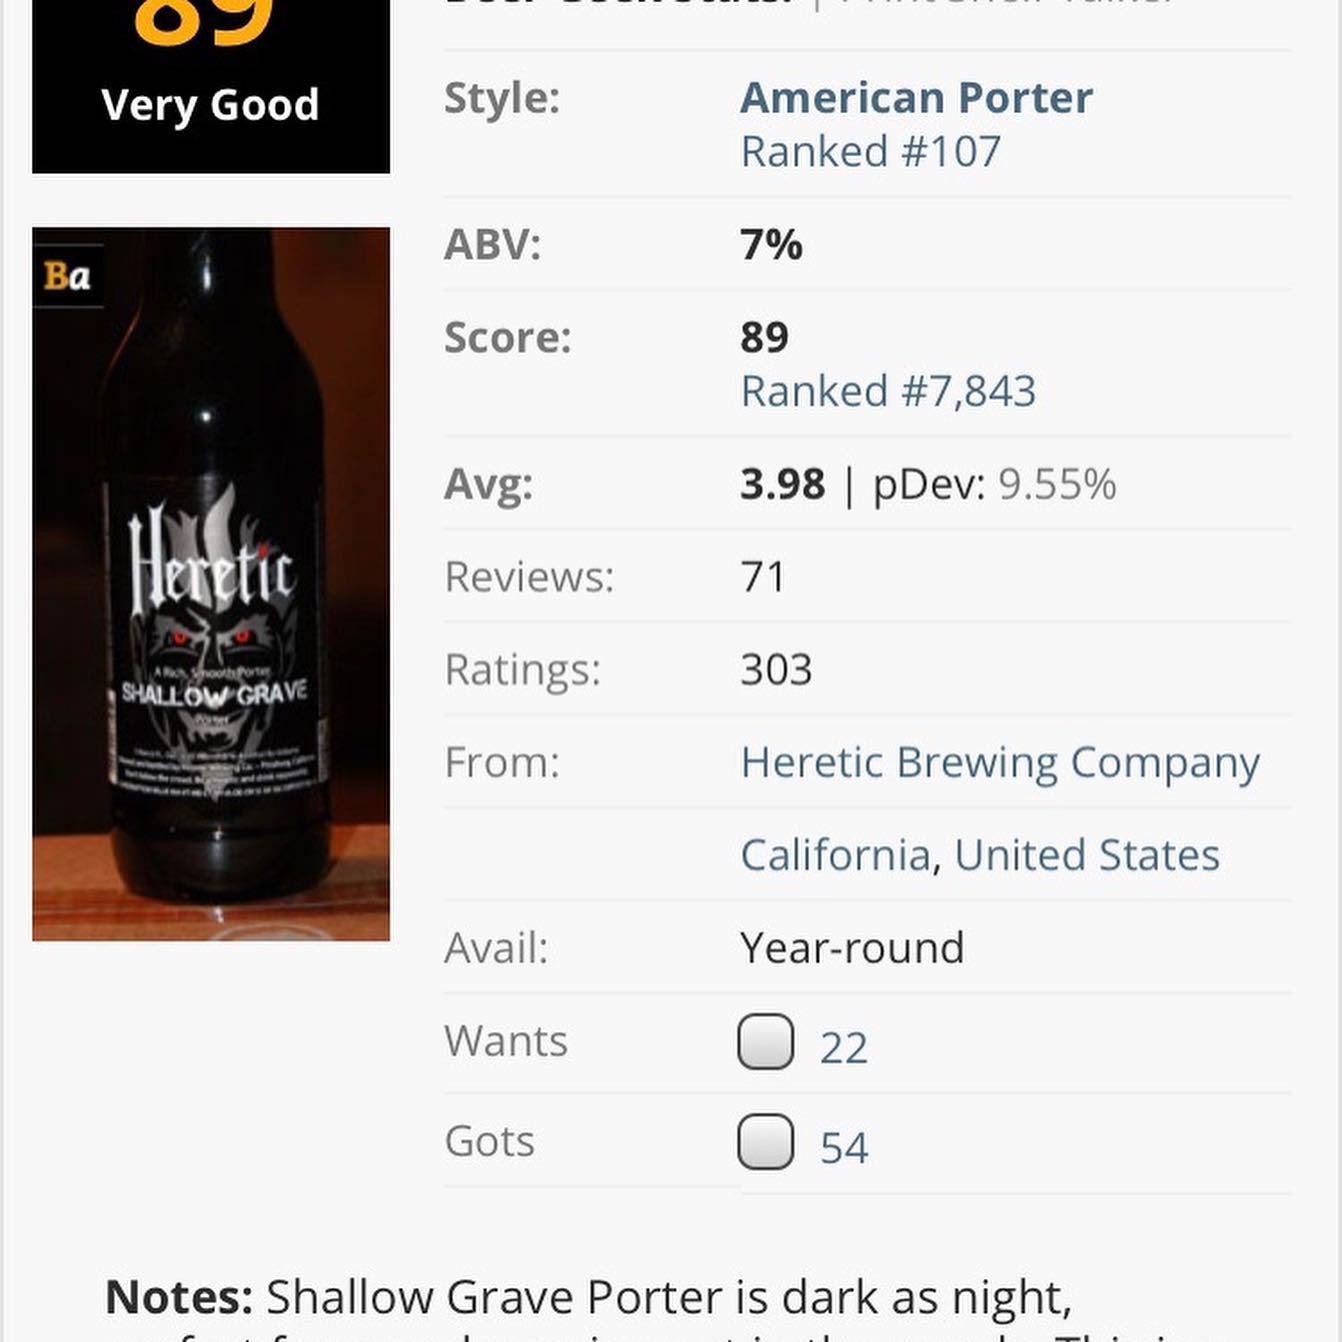Click the pDev 9.55% value

[1057, 484]
